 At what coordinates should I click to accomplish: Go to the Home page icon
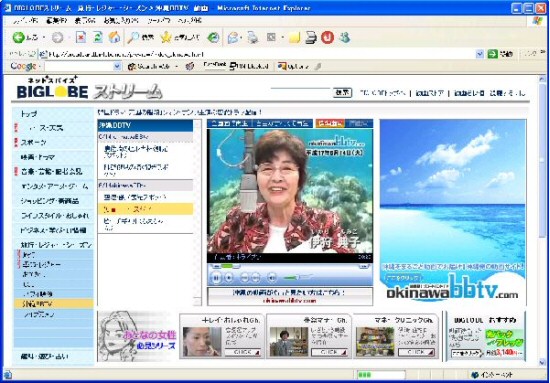(x=114, y=37)
